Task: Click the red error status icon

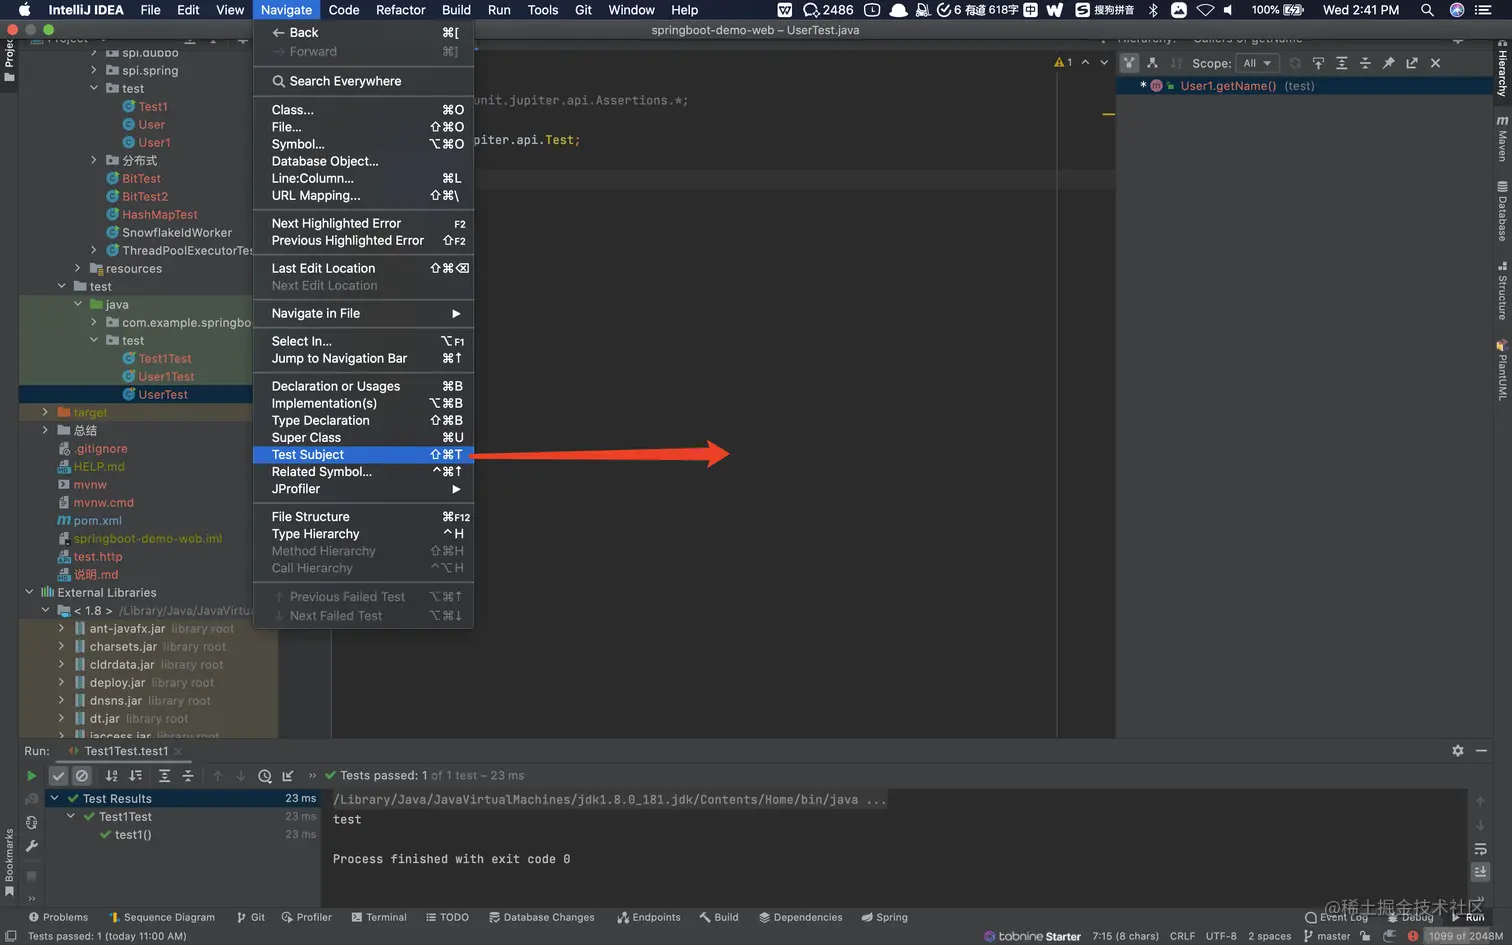Action: coord(1412,937)
